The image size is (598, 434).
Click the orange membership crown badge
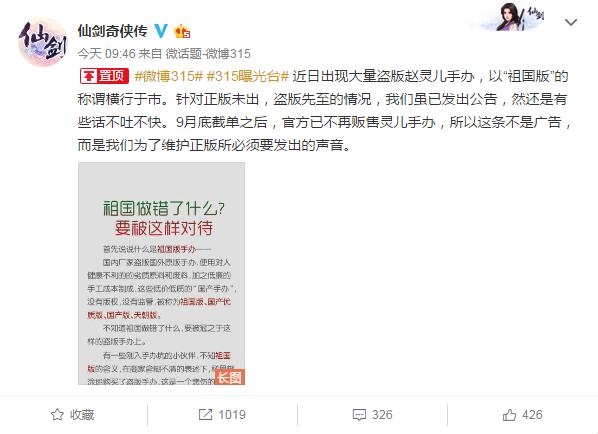pos(182,31)
